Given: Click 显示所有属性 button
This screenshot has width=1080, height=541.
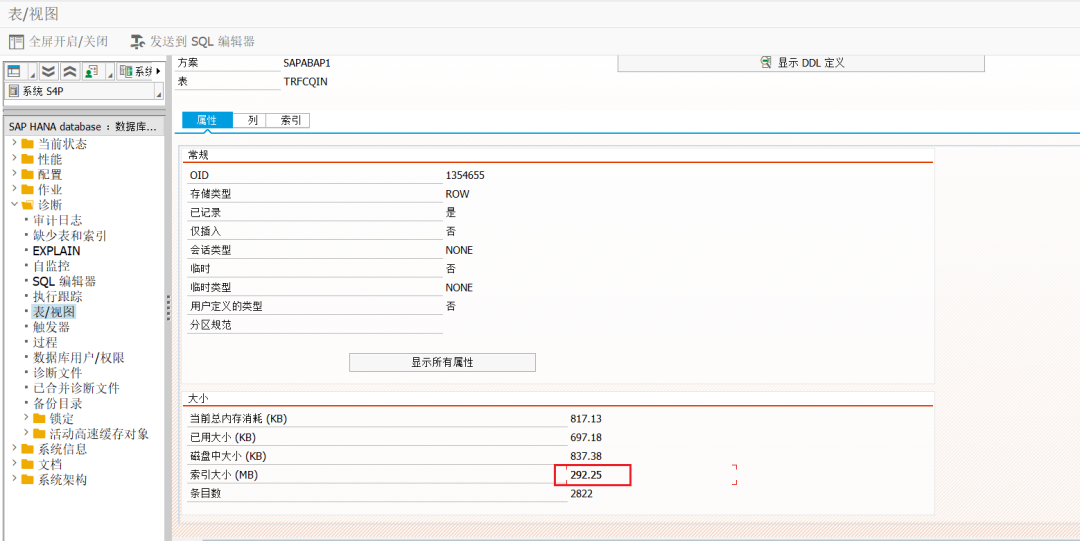Looking at the screenshot, I should pos(442,362).
